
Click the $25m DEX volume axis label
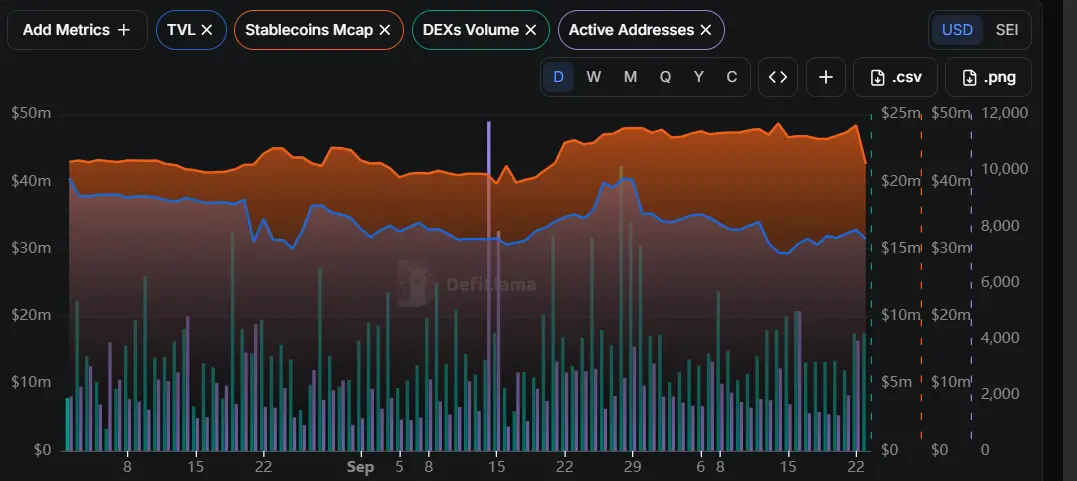[900, 113]
